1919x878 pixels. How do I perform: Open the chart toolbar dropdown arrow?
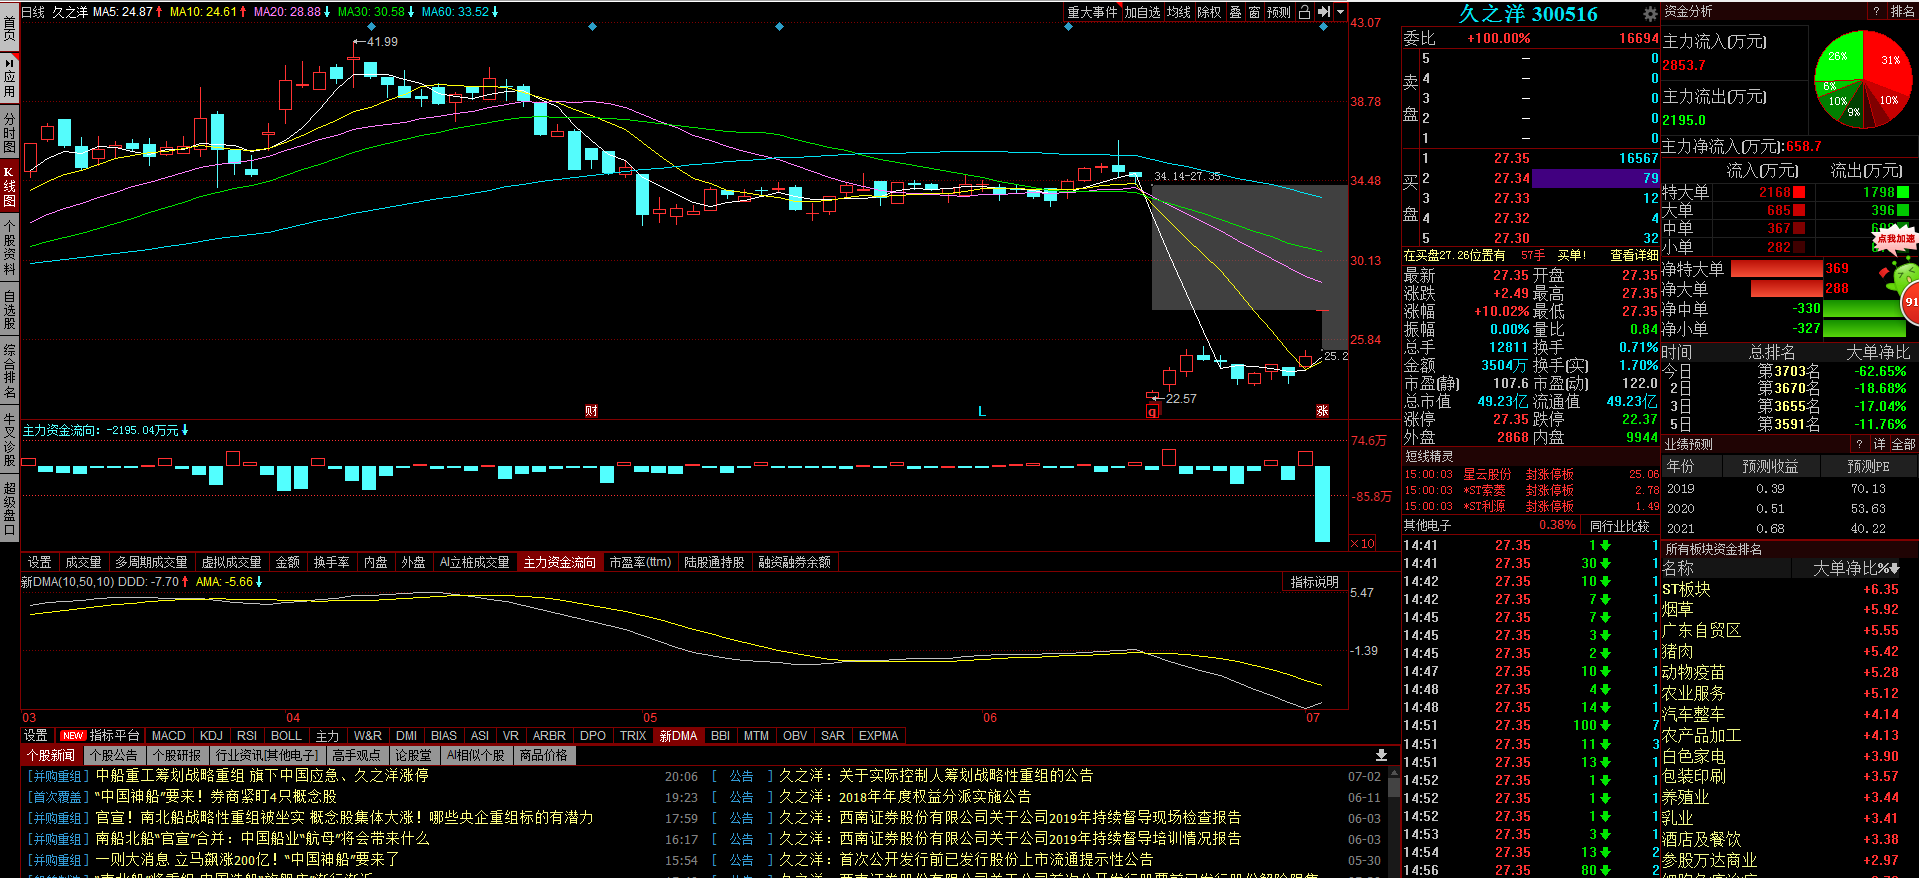(x=1340, y=12)
